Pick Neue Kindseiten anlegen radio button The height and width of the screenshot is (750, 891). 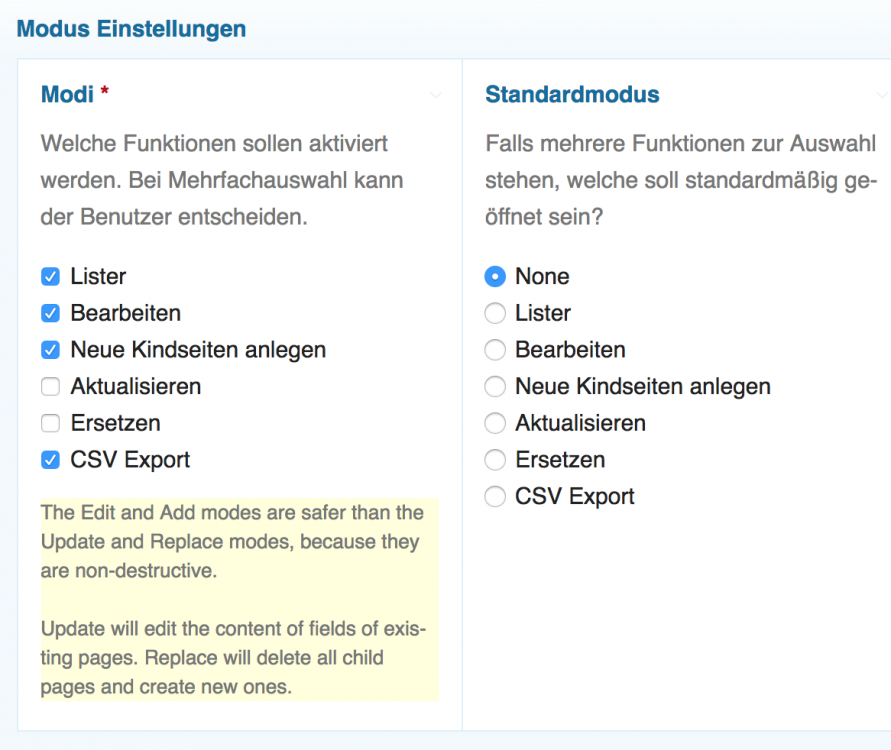[x=495, y=387]
